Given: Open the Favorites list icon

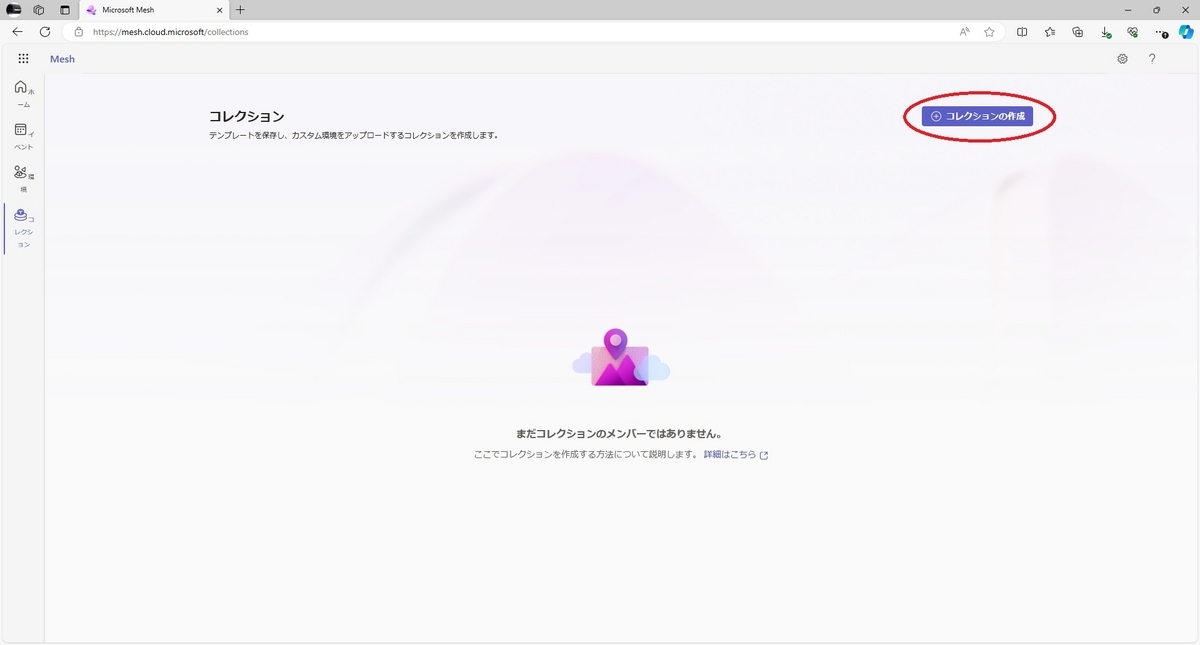Looking at the screenshot, I should [x=1050, y=32].
